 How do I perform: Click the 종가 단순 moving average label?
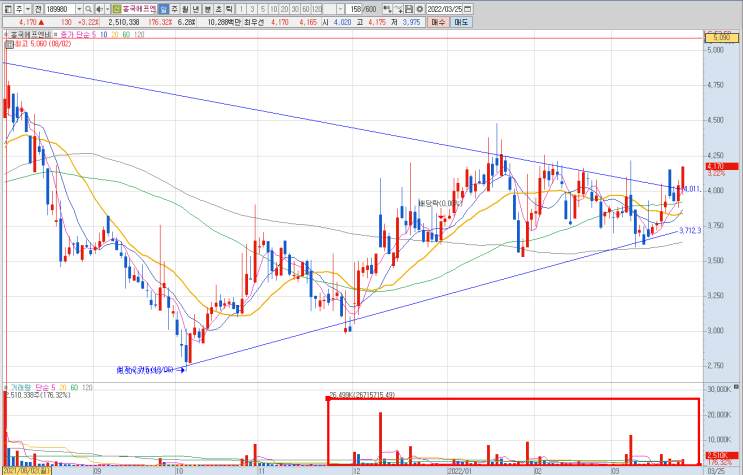click(x=75, y=35)
